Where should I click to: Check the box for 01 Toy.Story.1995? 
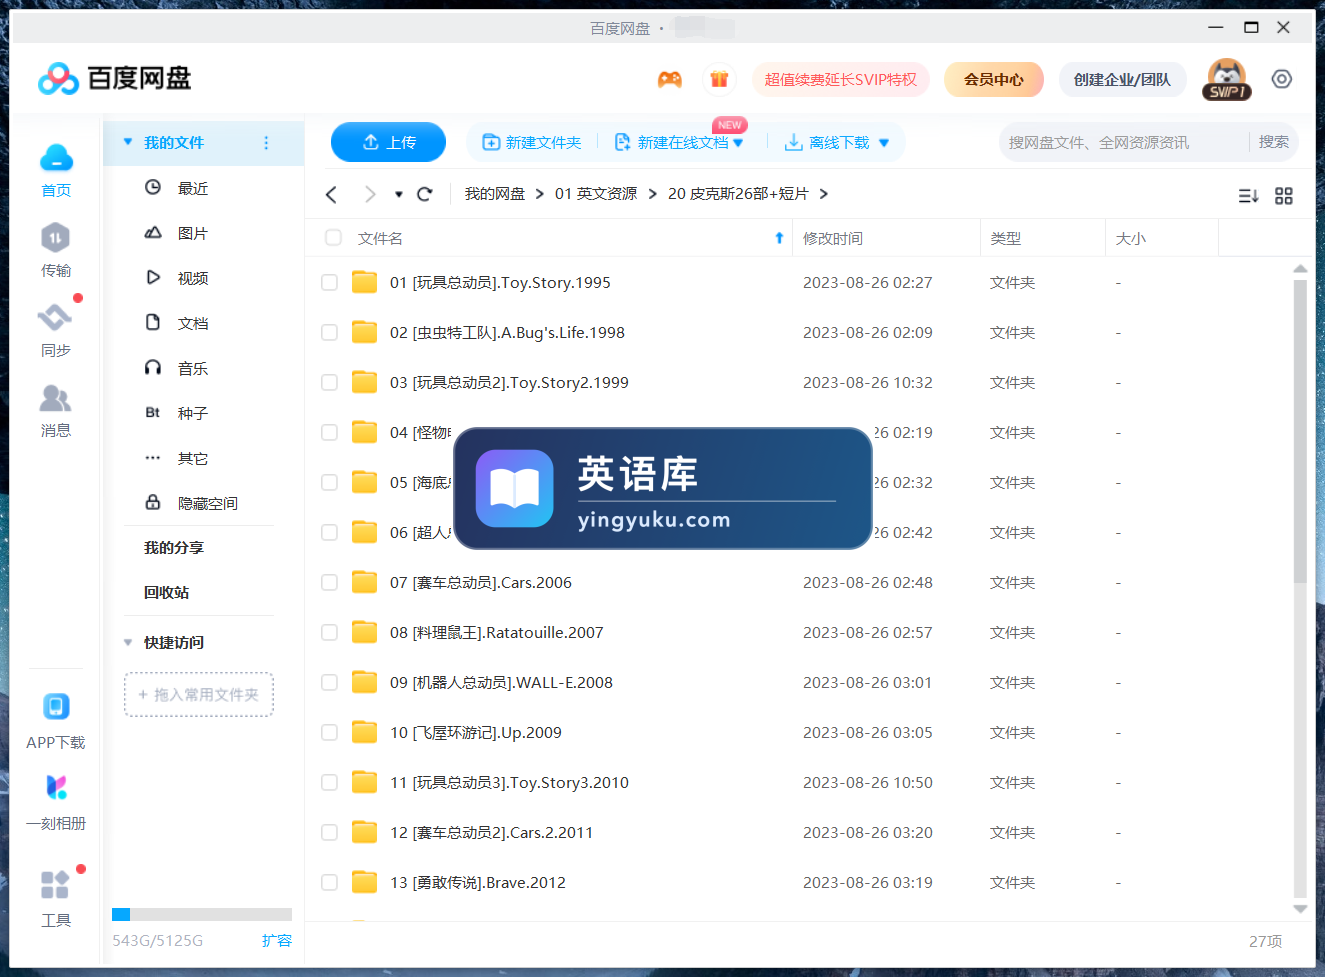[329, 283]
